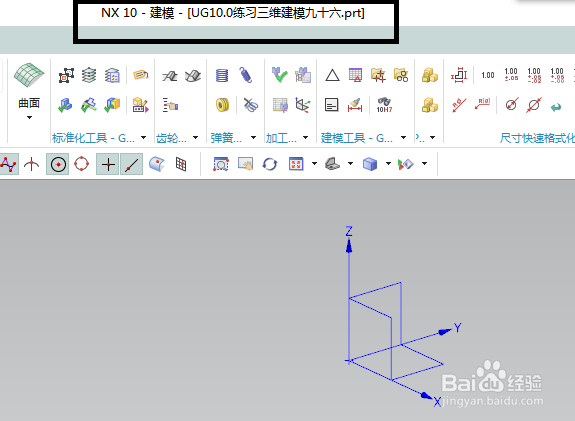Image resolution: width=575 pixels, height=421 pixels.
Task: Expand the 齿轮 group dropdown
Action: [x=195, y=138]
